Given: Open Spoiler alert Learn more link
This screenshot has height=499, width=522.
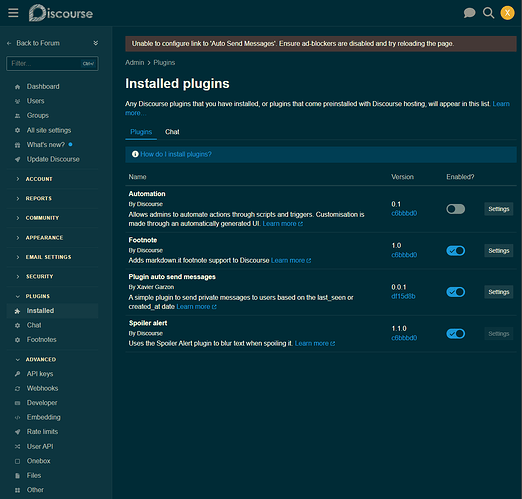Looking at the screenshot, I should click(315, 343).
